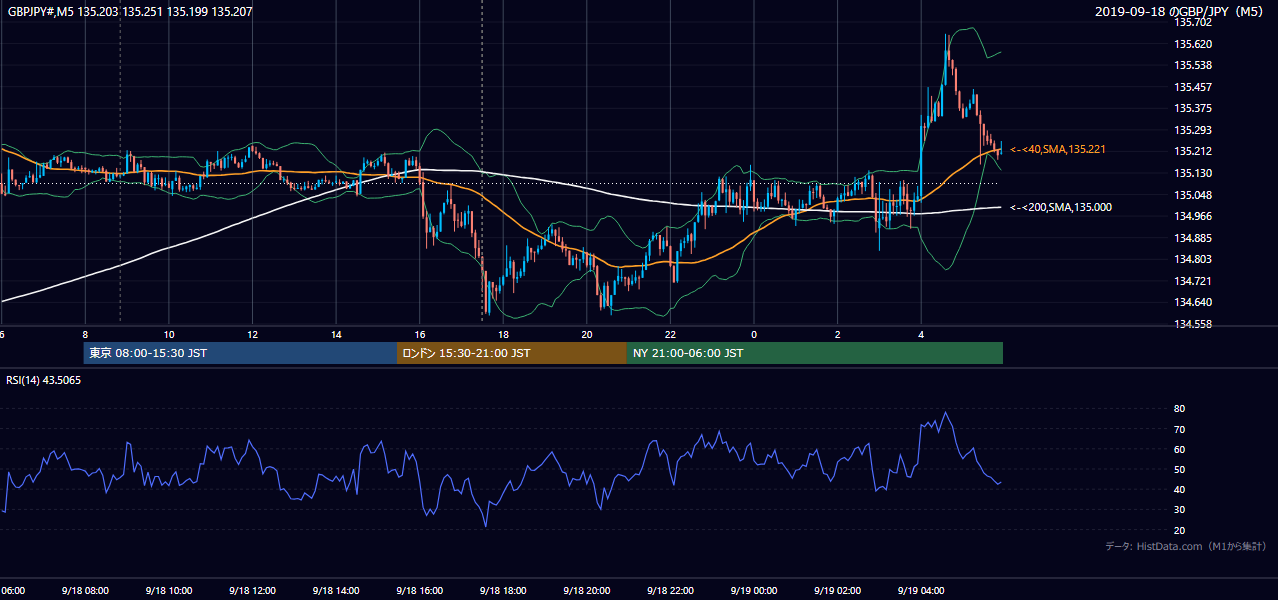Viewport: 1278px width, 600px height.
Task: Click RSI scale value 70
Action: [x=1180, y=429]
